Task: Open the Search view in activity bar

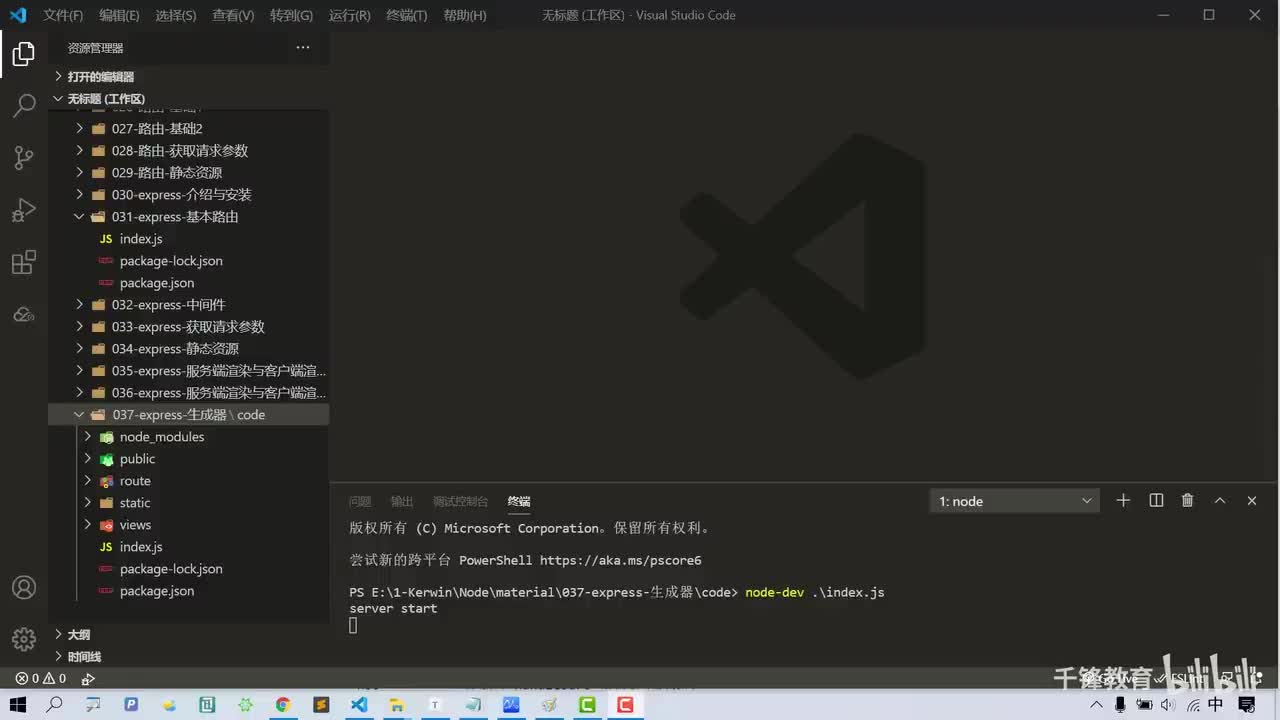Action: 24,105
